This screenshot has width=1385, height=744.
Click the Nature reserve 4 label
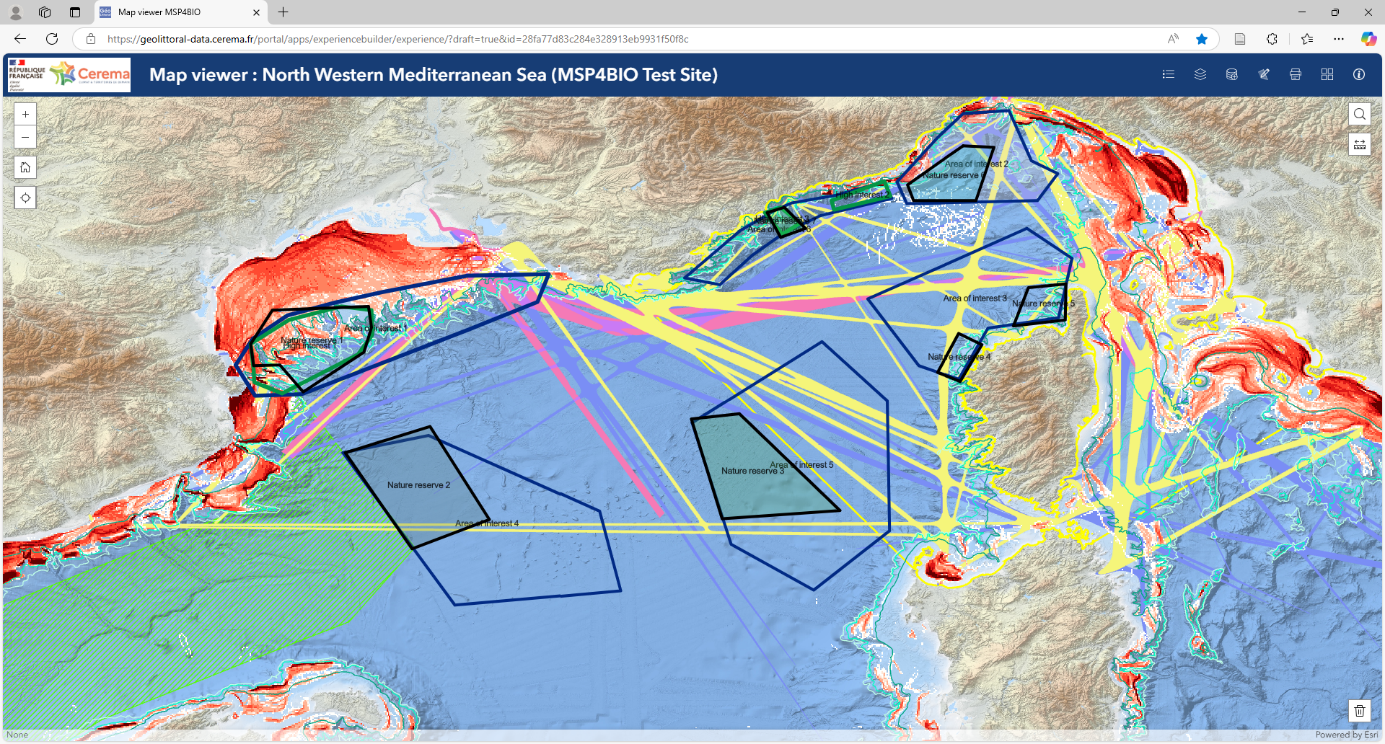click(959, 357)
